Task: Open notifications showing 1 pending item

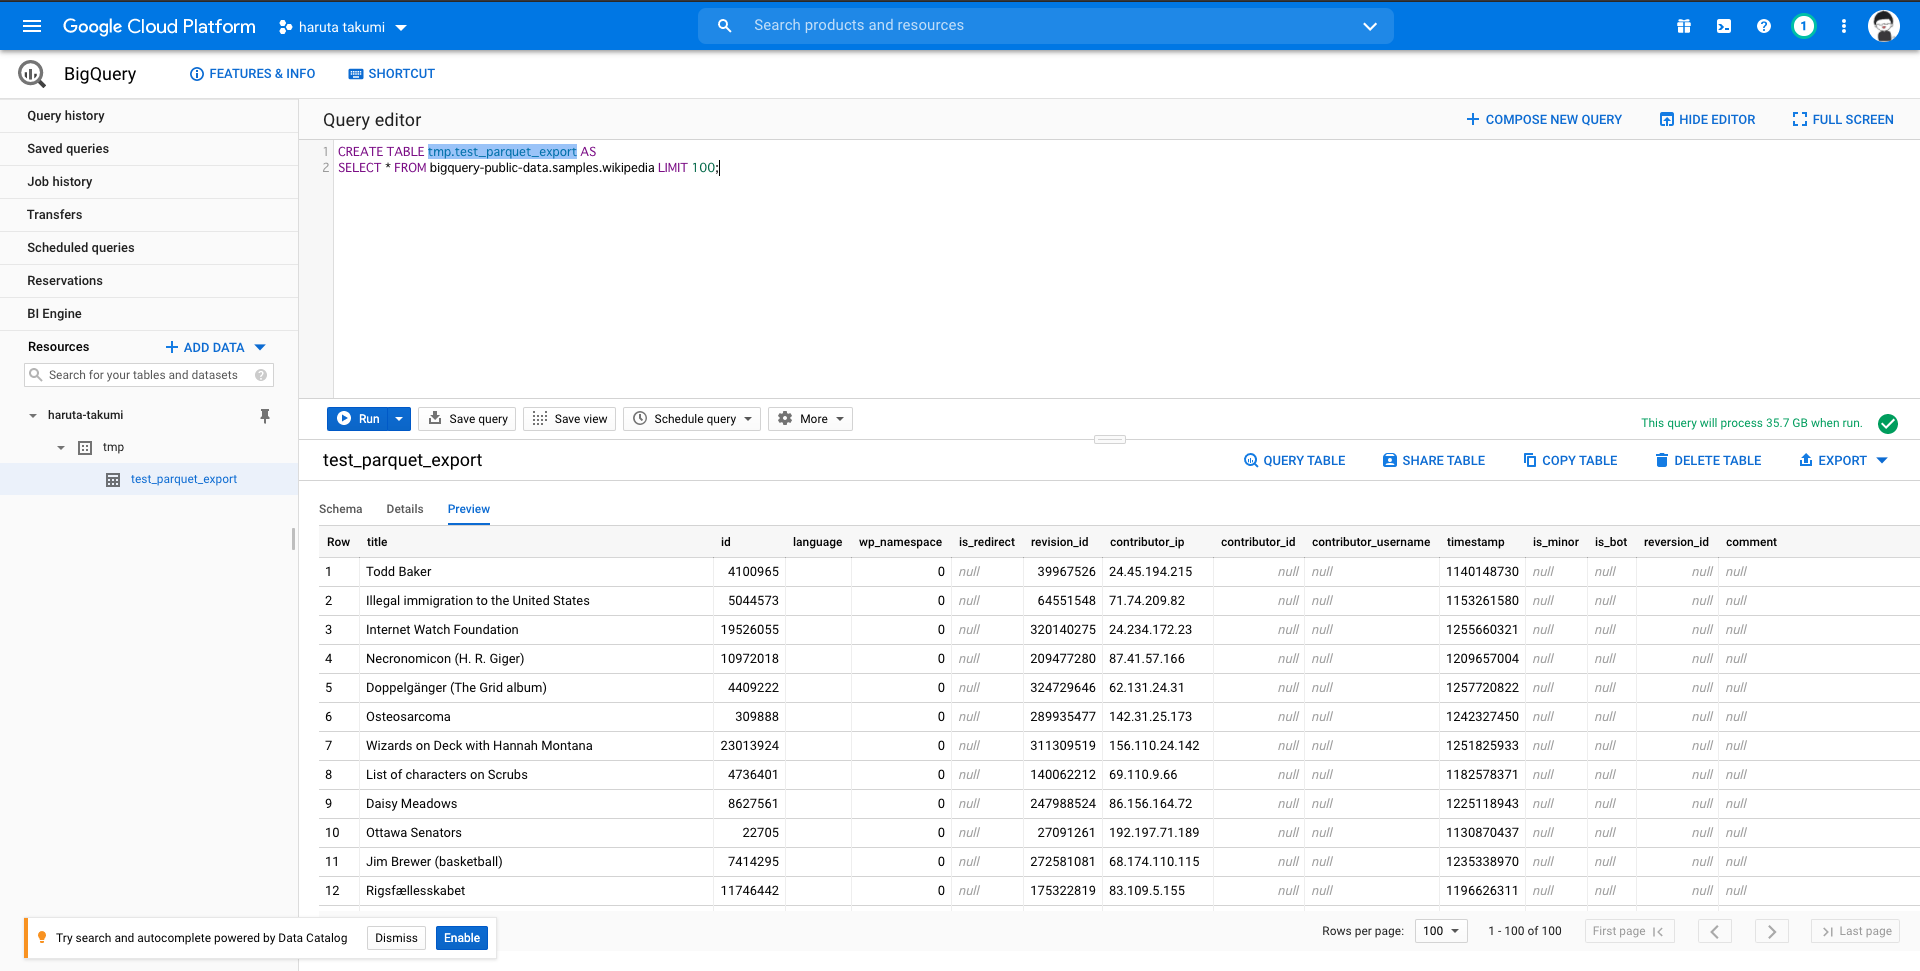Action: 1804,25
